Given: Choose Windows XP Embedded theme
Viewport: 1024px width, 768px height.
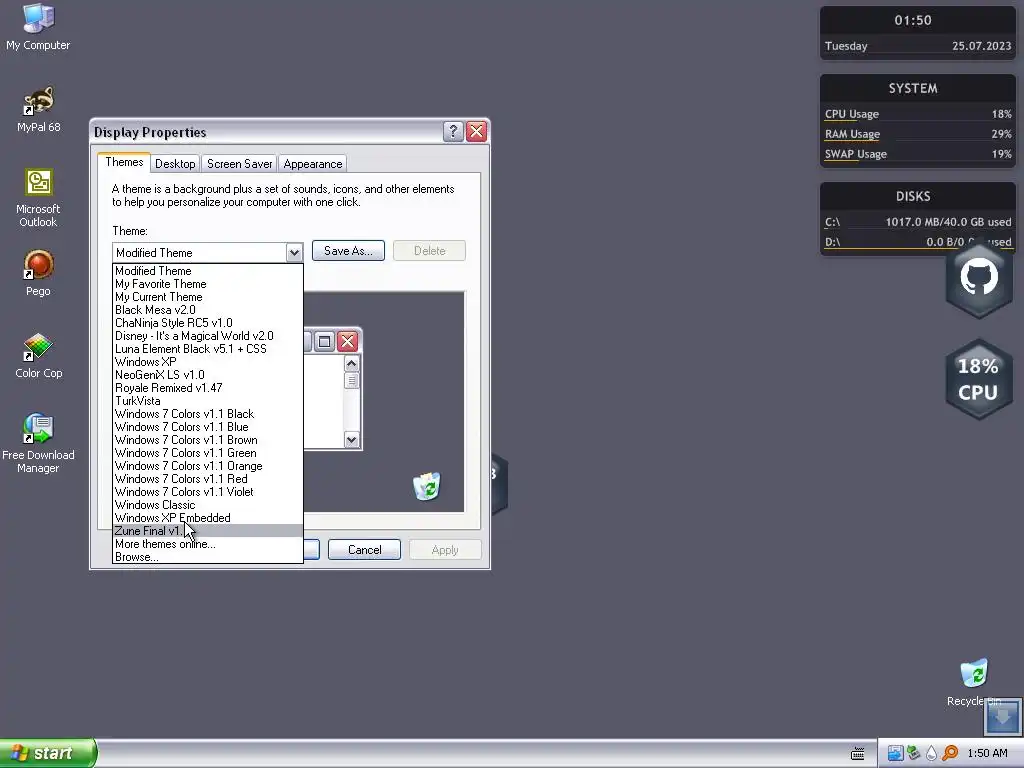Looking at the screenshot, I should (208, 518).
